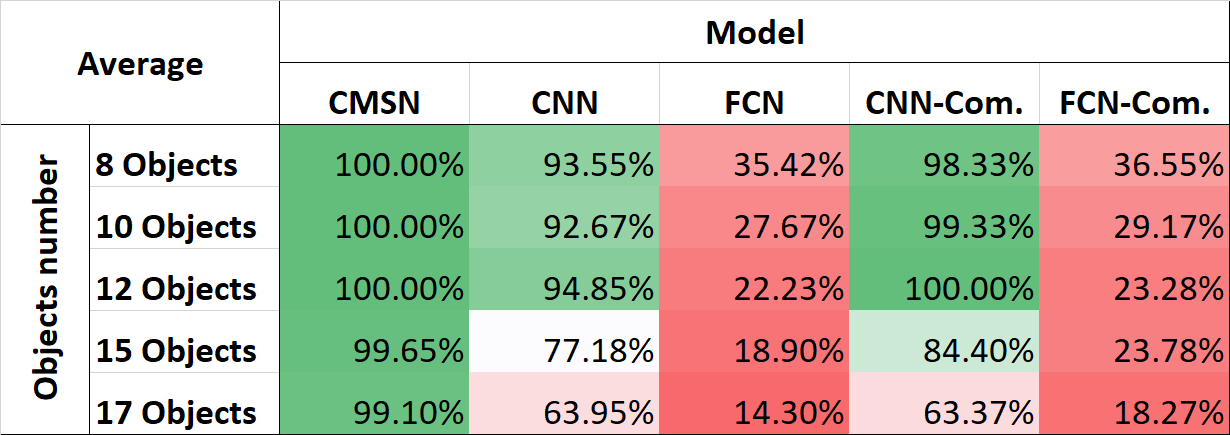
Task: Select the CNN-Com. column header
Action: [944, 103]
